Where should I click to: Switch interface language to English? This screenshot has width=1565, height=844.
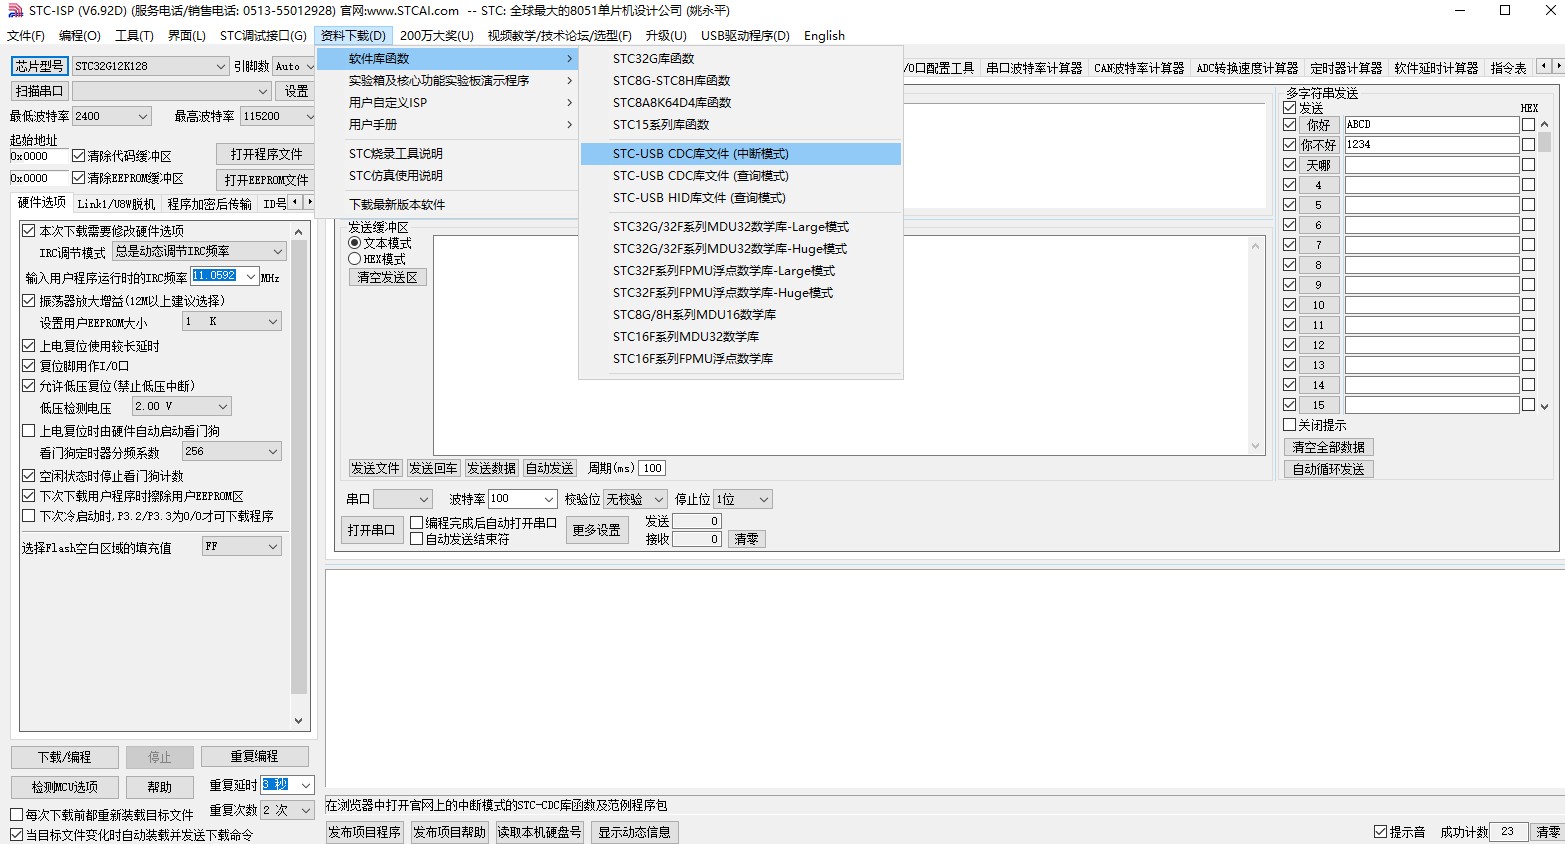pos(824,35)
